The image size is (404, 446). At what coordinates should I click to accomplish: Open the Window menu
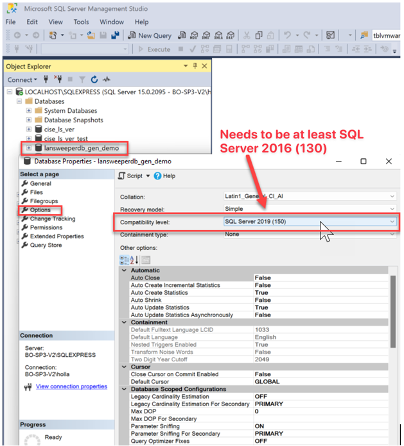pyautogui.click(x=111, y=22)
